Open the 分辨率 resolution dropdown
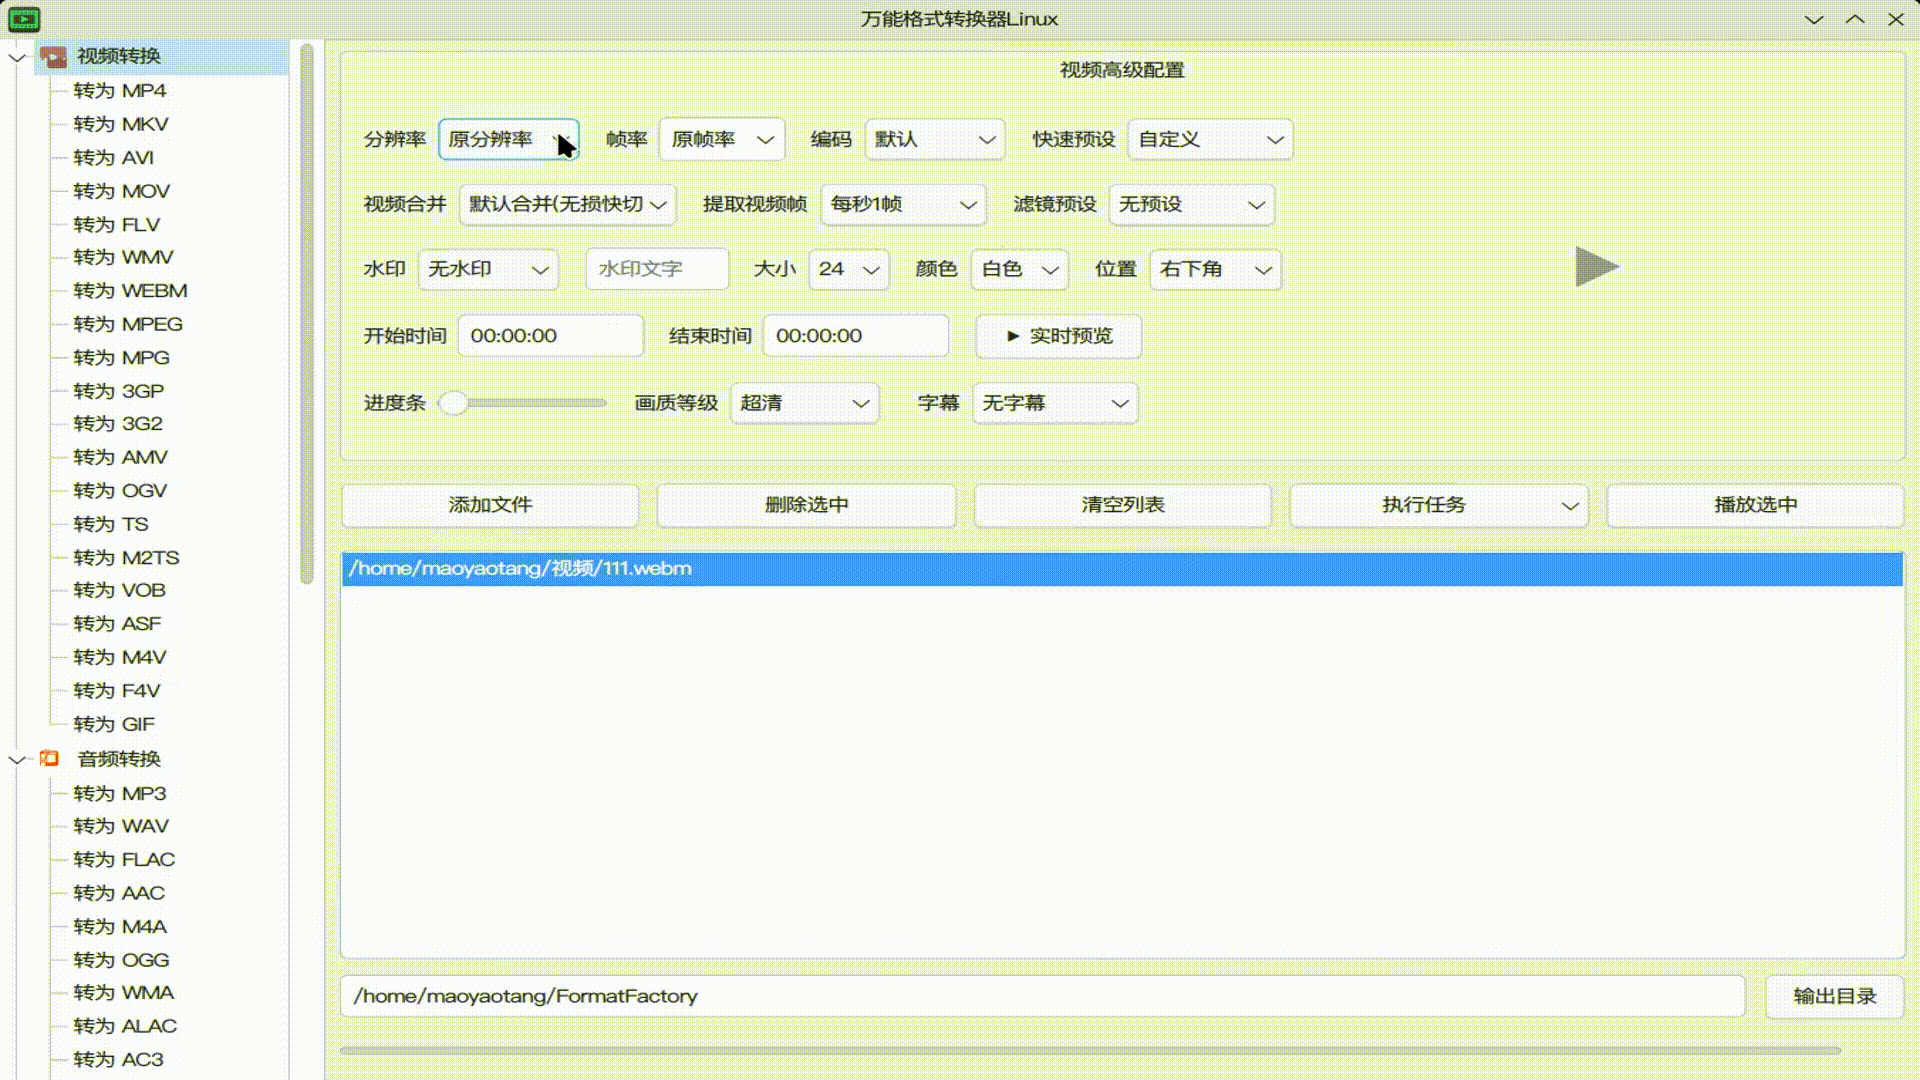 coord(509,140)
